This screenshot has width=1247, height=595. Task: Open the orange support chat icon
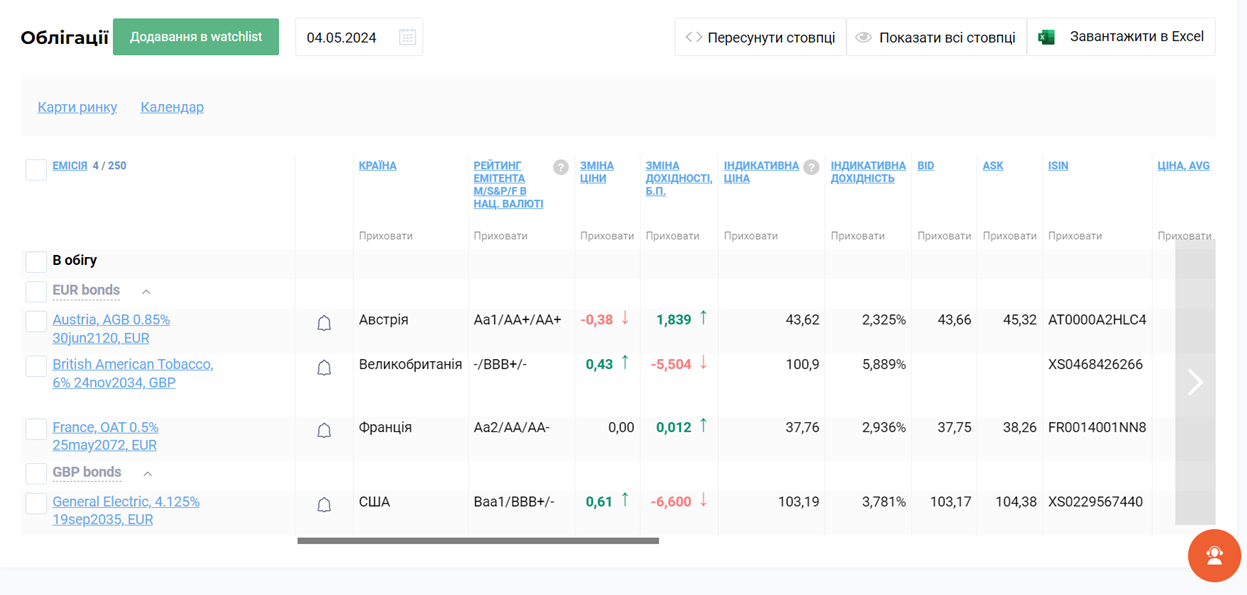[x=1214, y=555]
